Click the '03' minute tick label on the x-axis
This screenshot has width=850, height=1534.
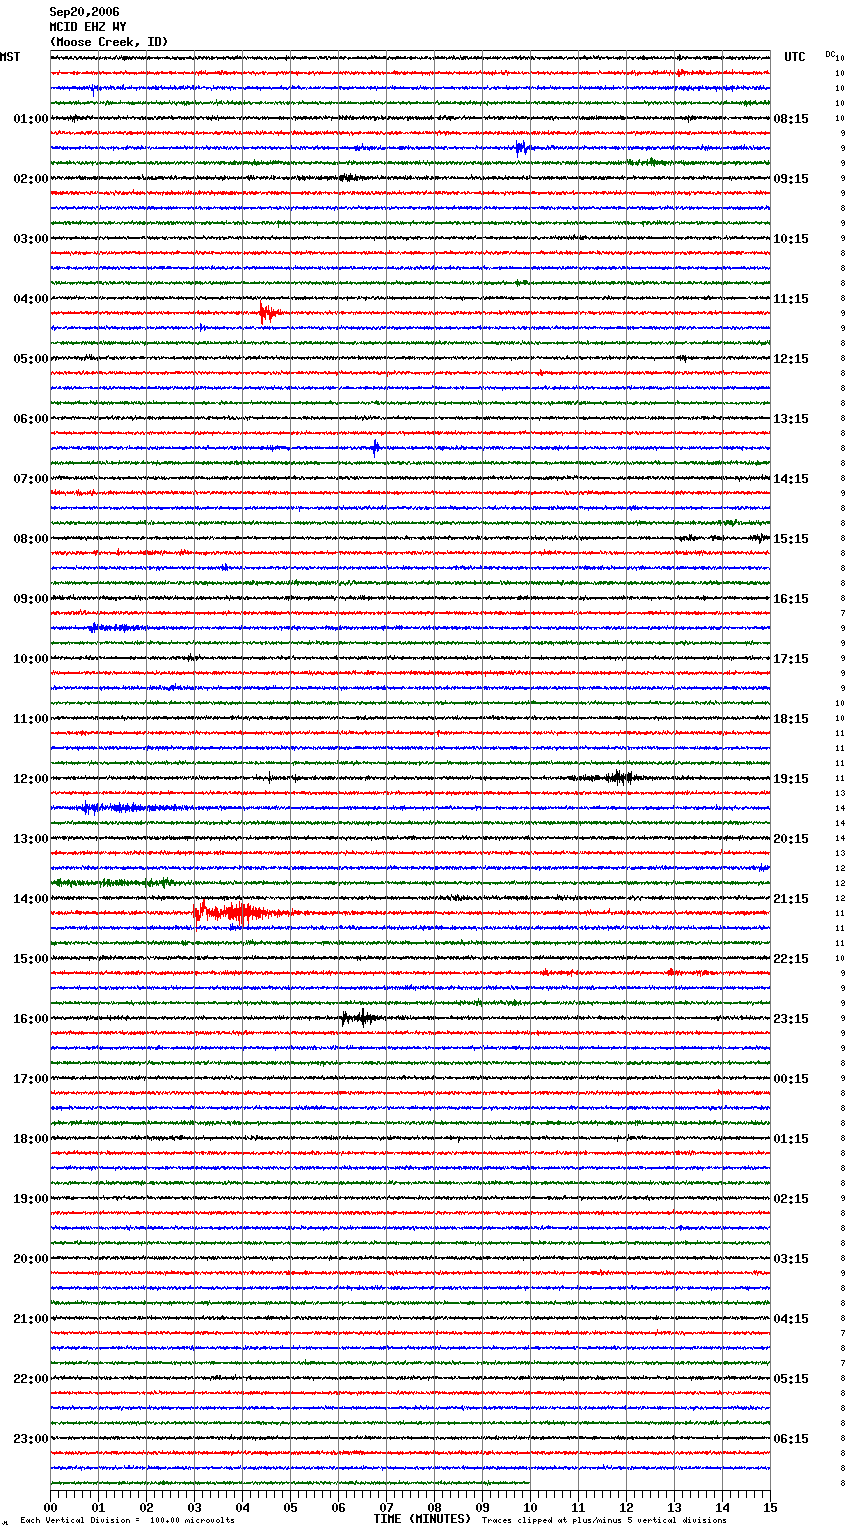[x=194, y=1507]
